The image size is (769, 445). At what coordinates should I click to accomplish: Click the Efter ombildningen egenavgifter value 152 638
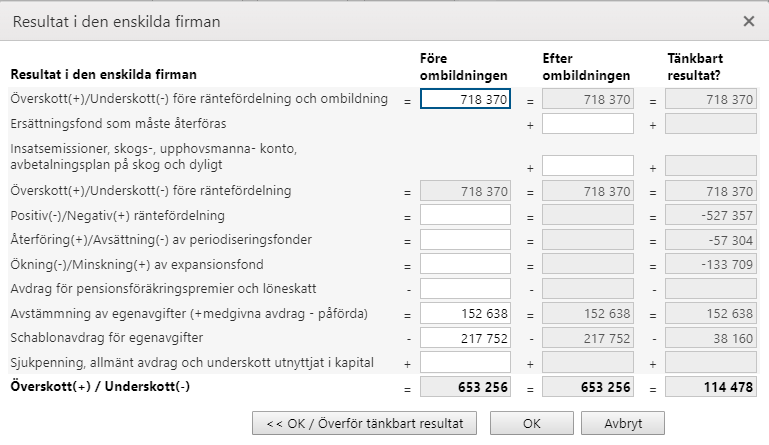588,313
